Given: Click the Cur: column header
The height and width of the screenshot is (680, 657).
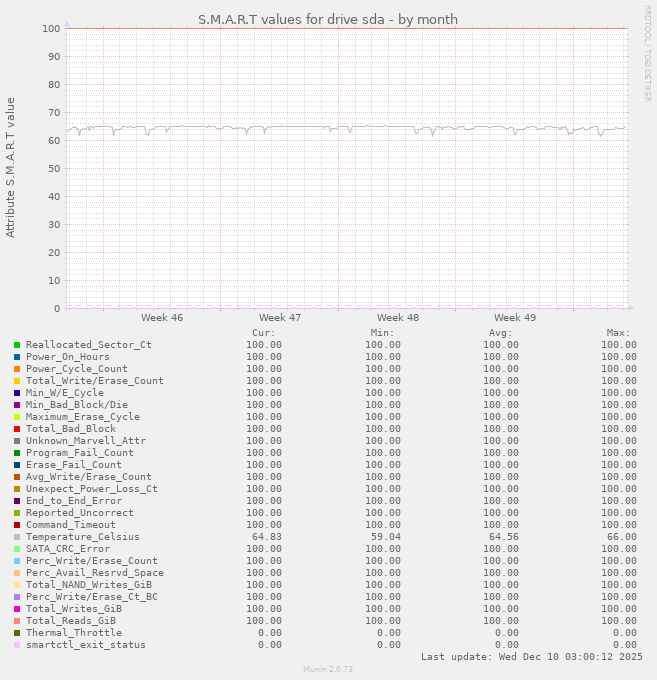Looking at the screenshot, I should (263, 333).
